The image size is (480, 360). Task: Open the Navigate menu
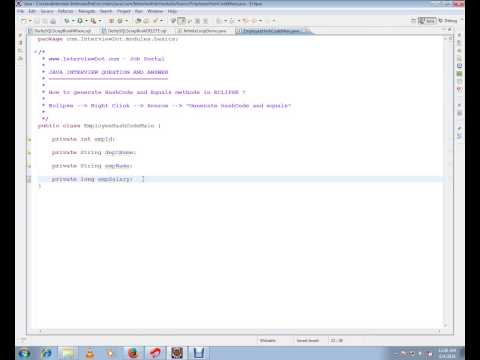point(87,11)
